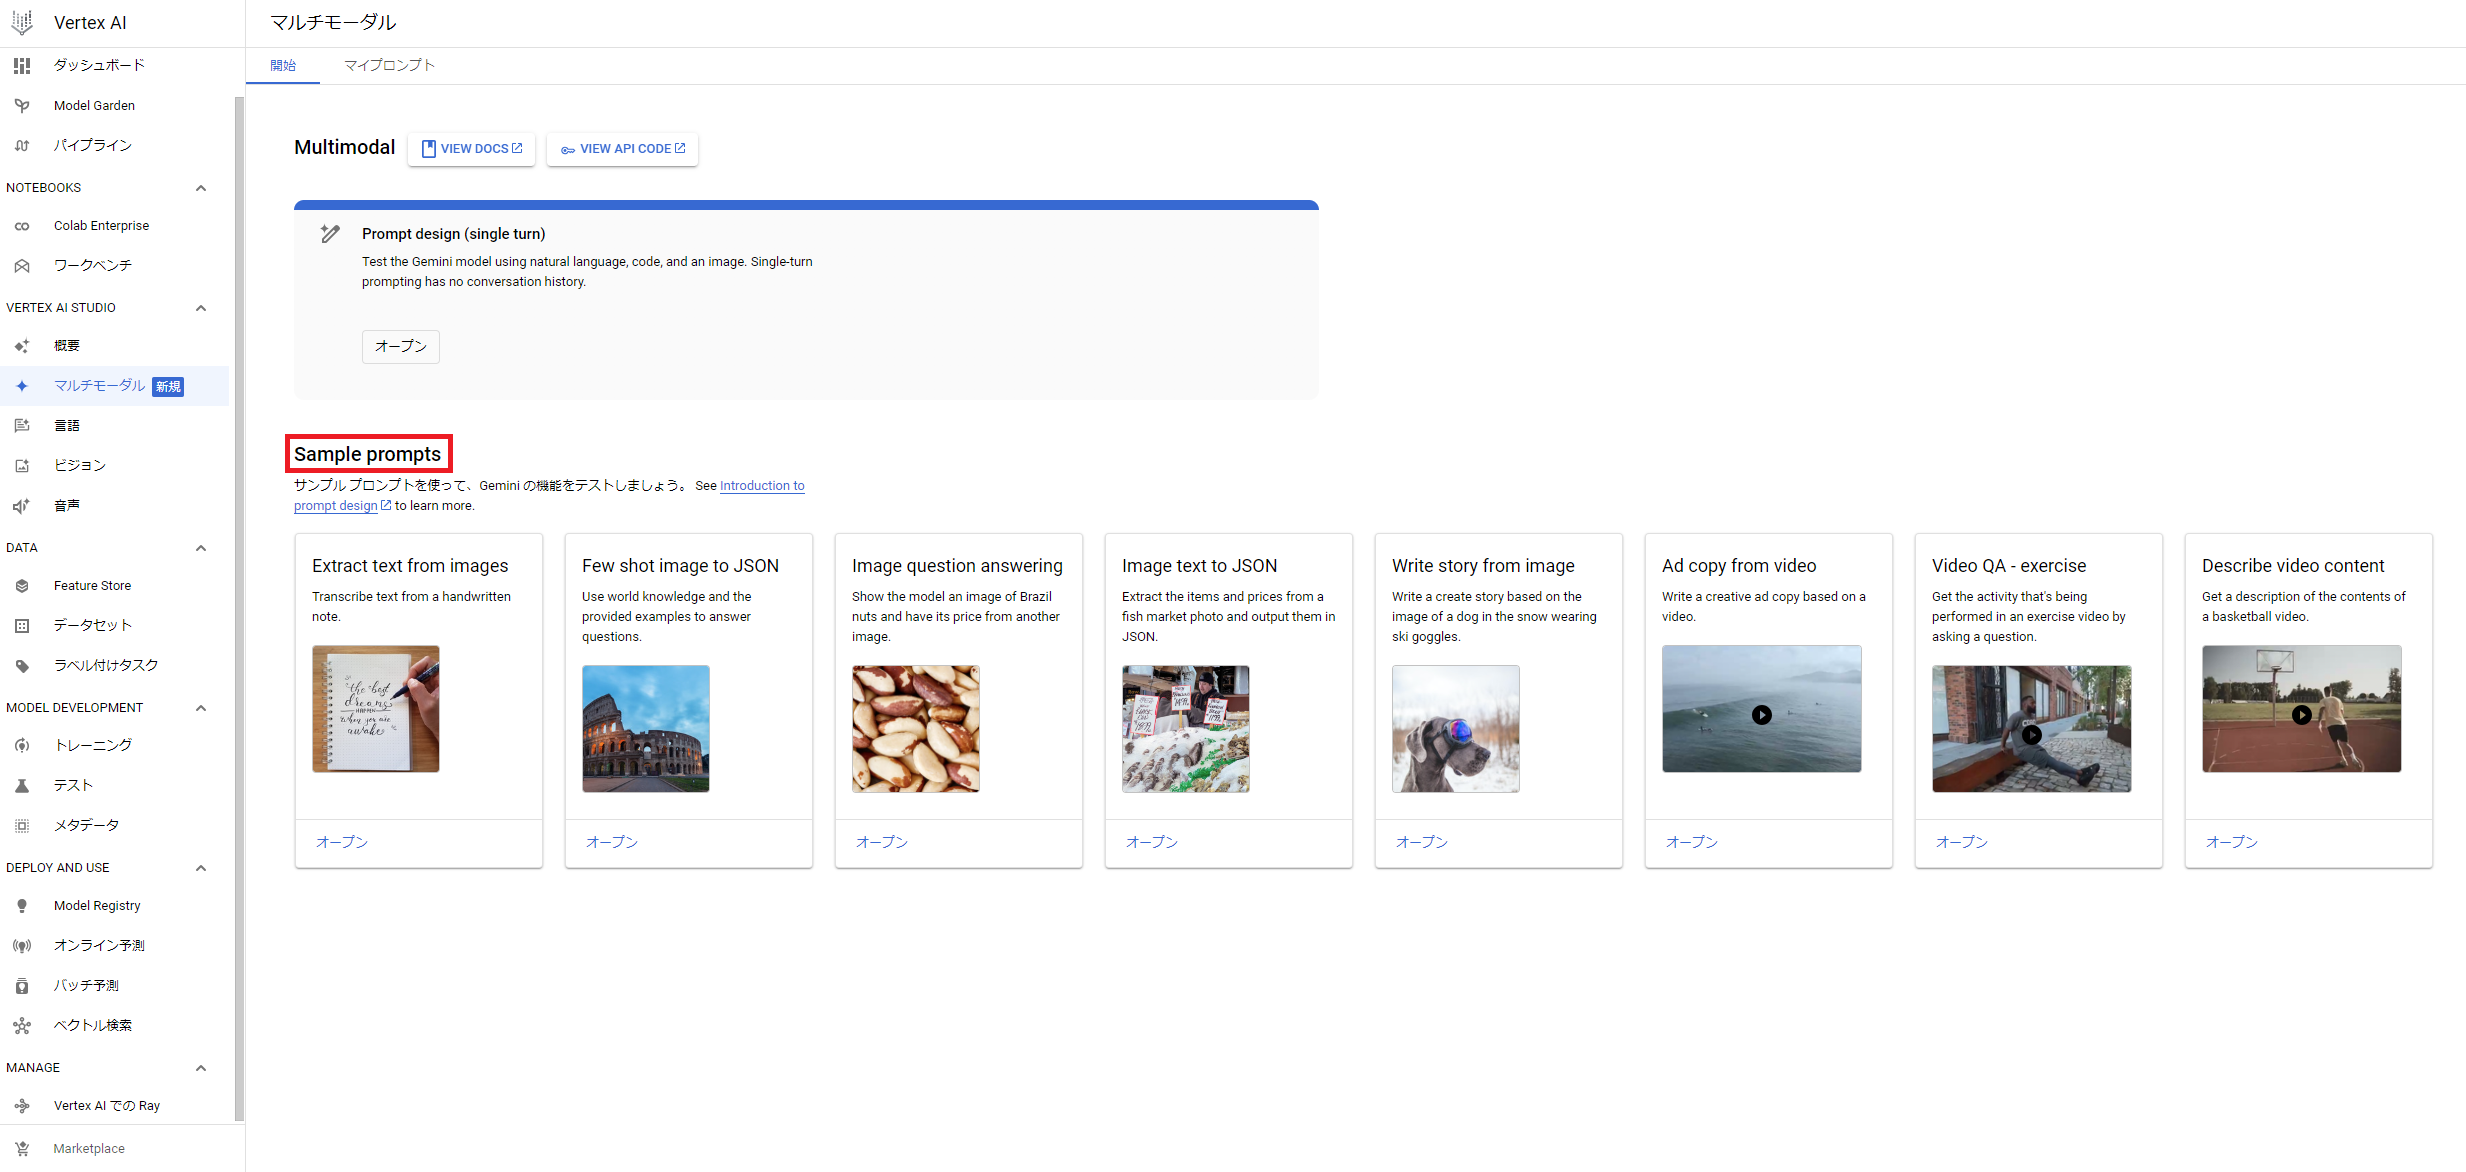Click the オンライン予測 broadcast icon
The width and height of the screenshot is (2466, 1172).
[x=22, y=946]
